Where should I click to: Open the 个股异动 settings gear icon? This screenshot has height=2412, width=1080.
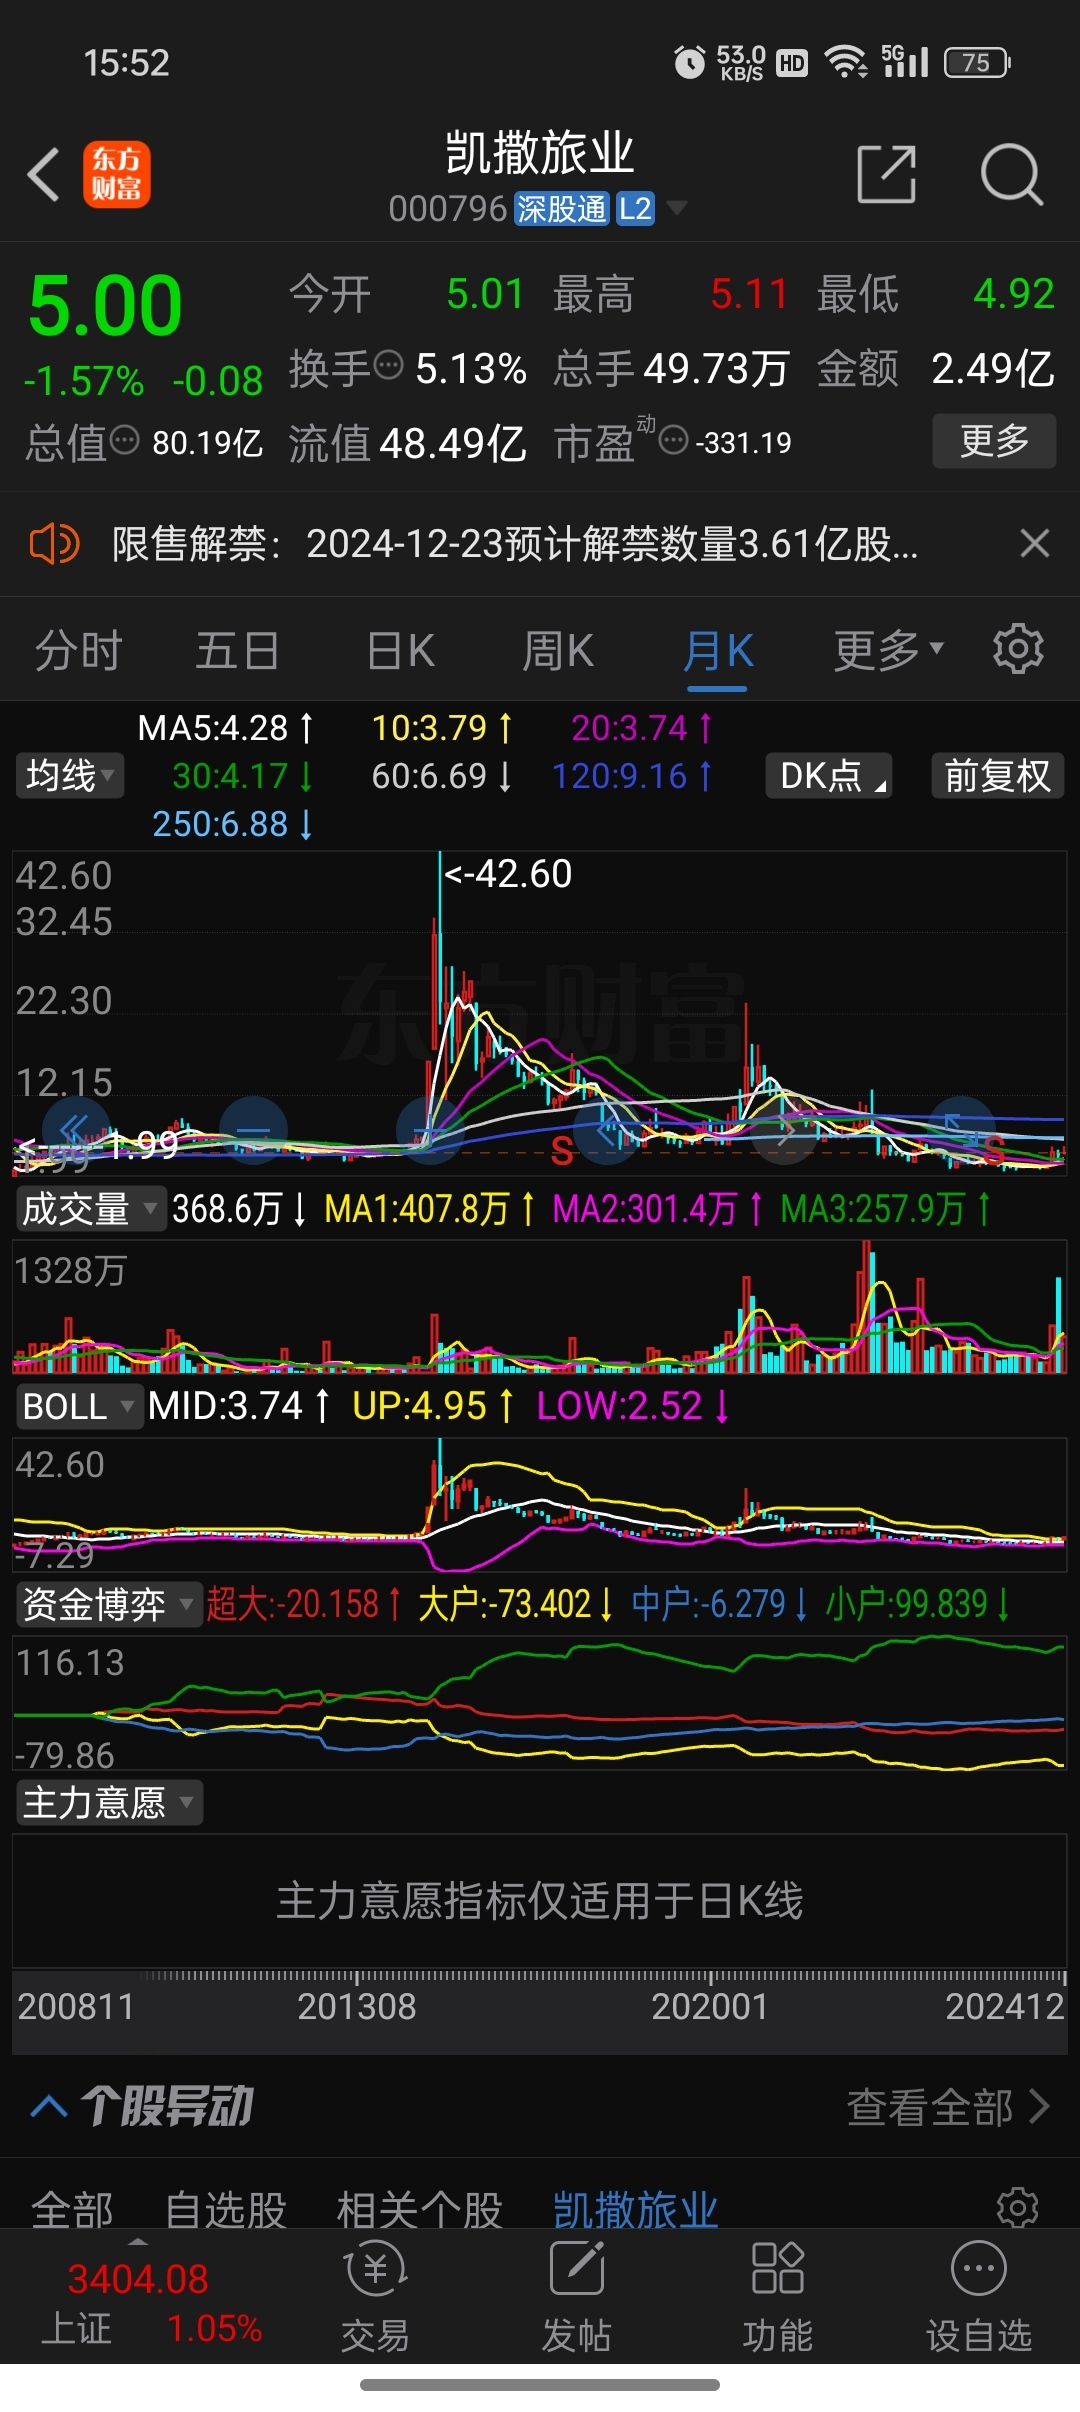pyautogui.click(x=1018, y=2207)
